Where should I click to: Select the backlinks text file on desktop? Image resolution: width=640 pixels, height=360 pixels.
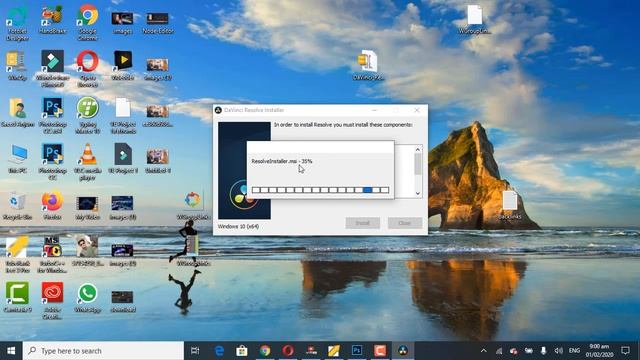click(x=510, y=205)
